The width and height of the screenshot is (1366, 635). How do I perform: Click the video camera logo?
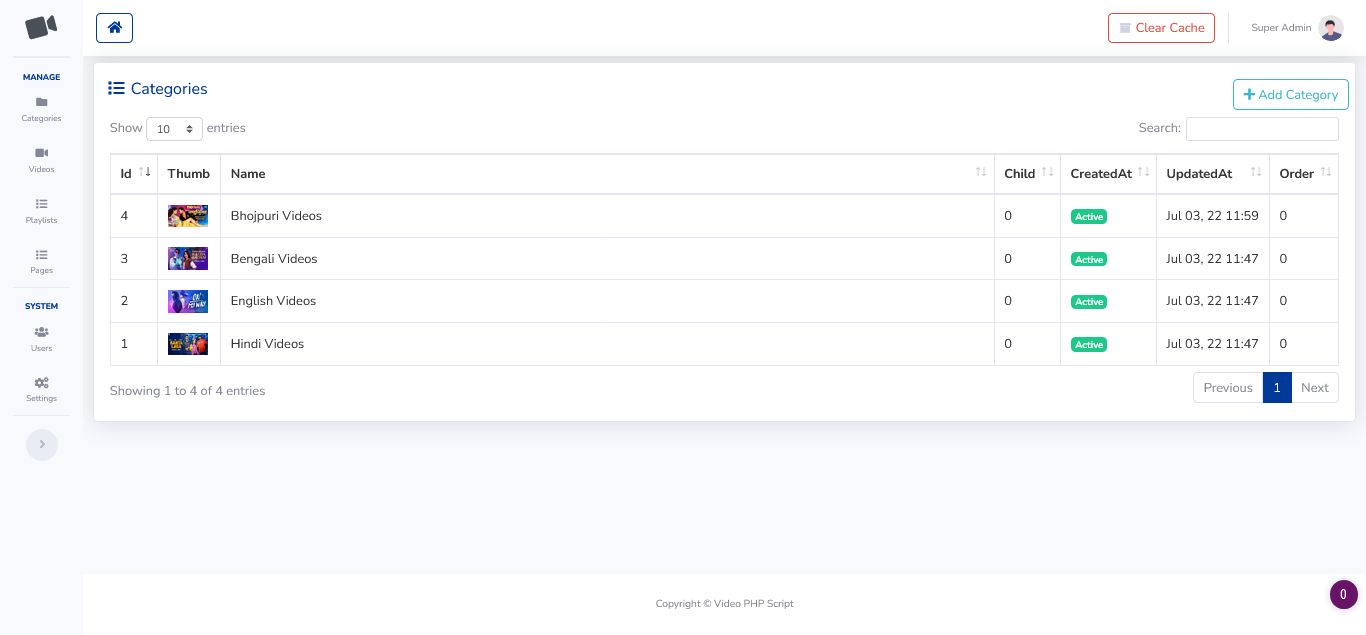[41, 27]
